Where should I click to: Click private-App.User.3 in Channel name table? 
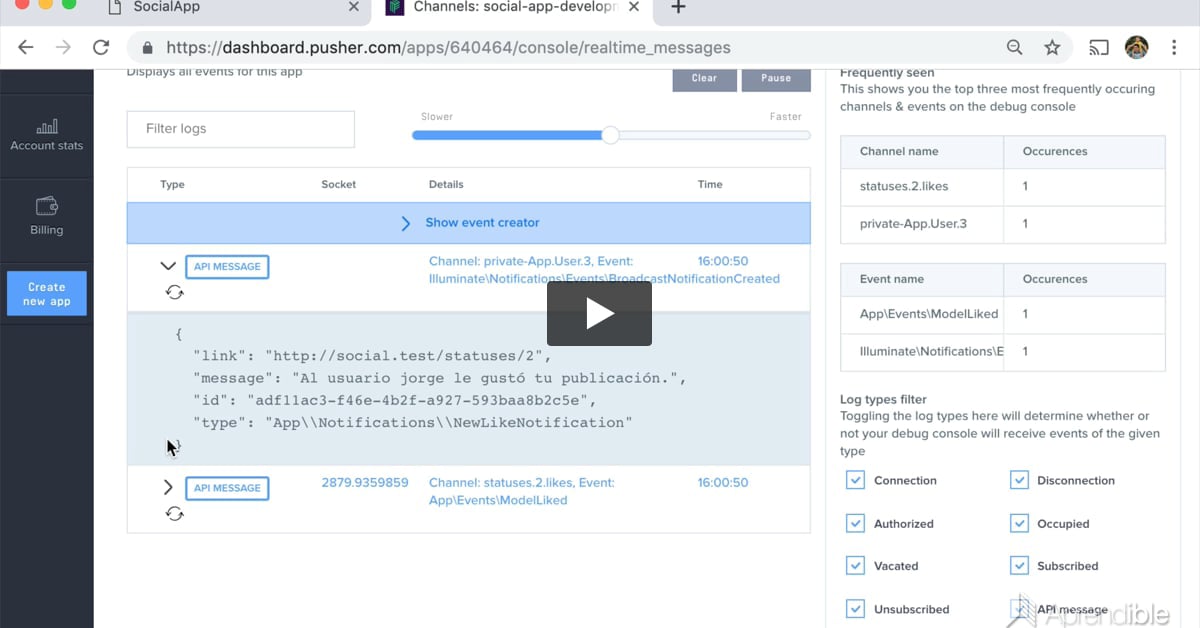[x=913, y=224]
